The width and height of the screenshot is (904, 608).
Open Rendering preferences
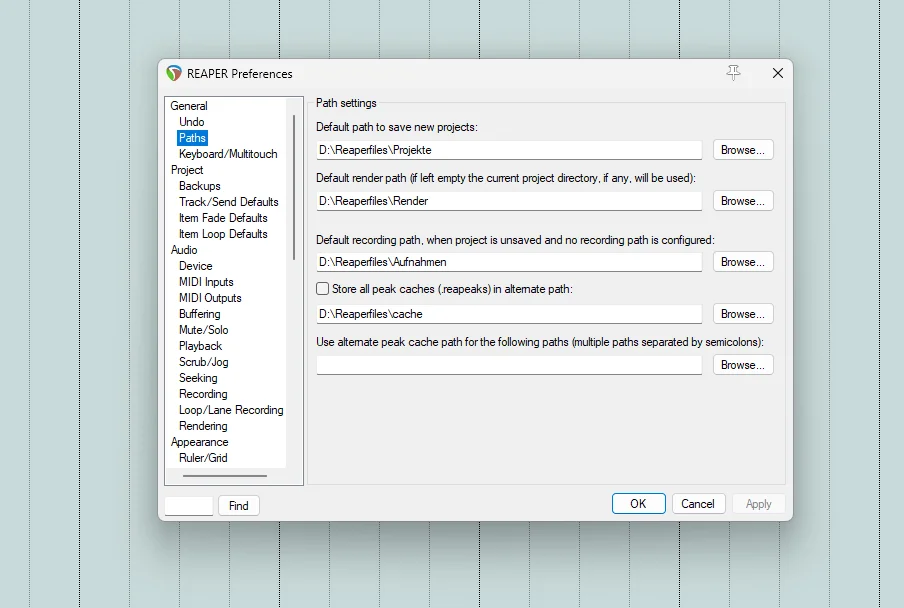[203, 426]
